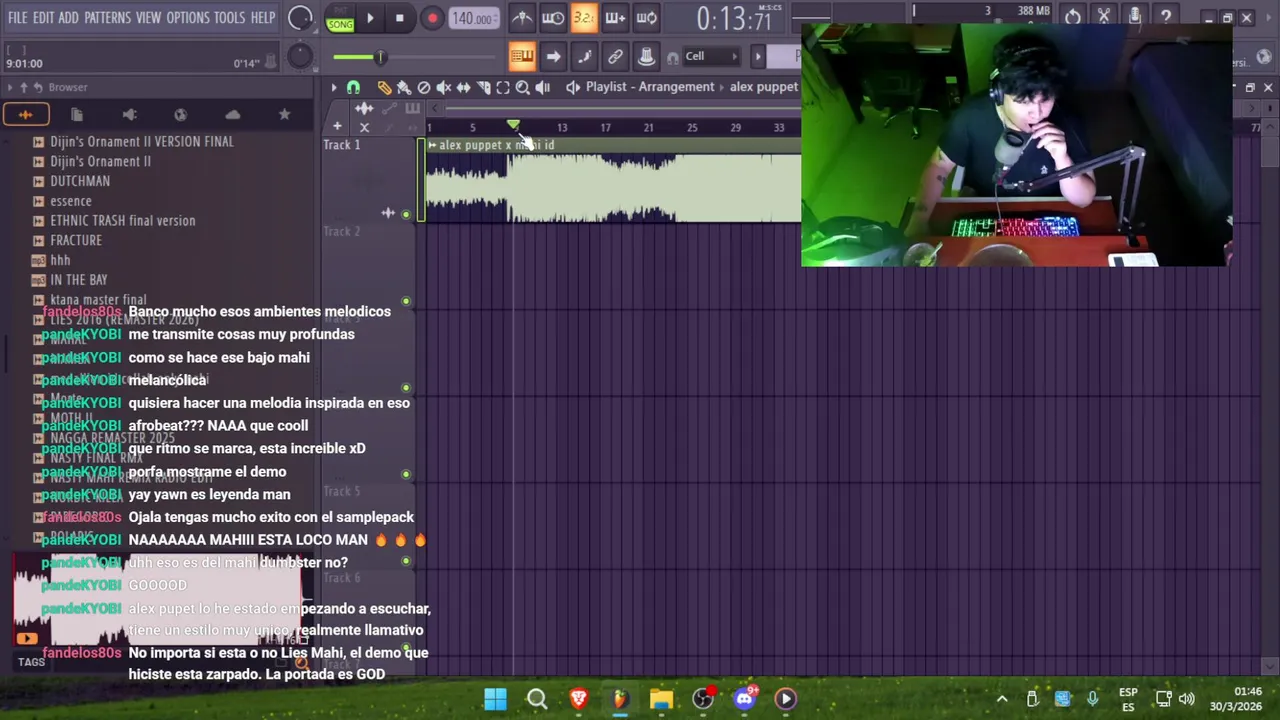Open the PATTERNS menu

[107, 18]
